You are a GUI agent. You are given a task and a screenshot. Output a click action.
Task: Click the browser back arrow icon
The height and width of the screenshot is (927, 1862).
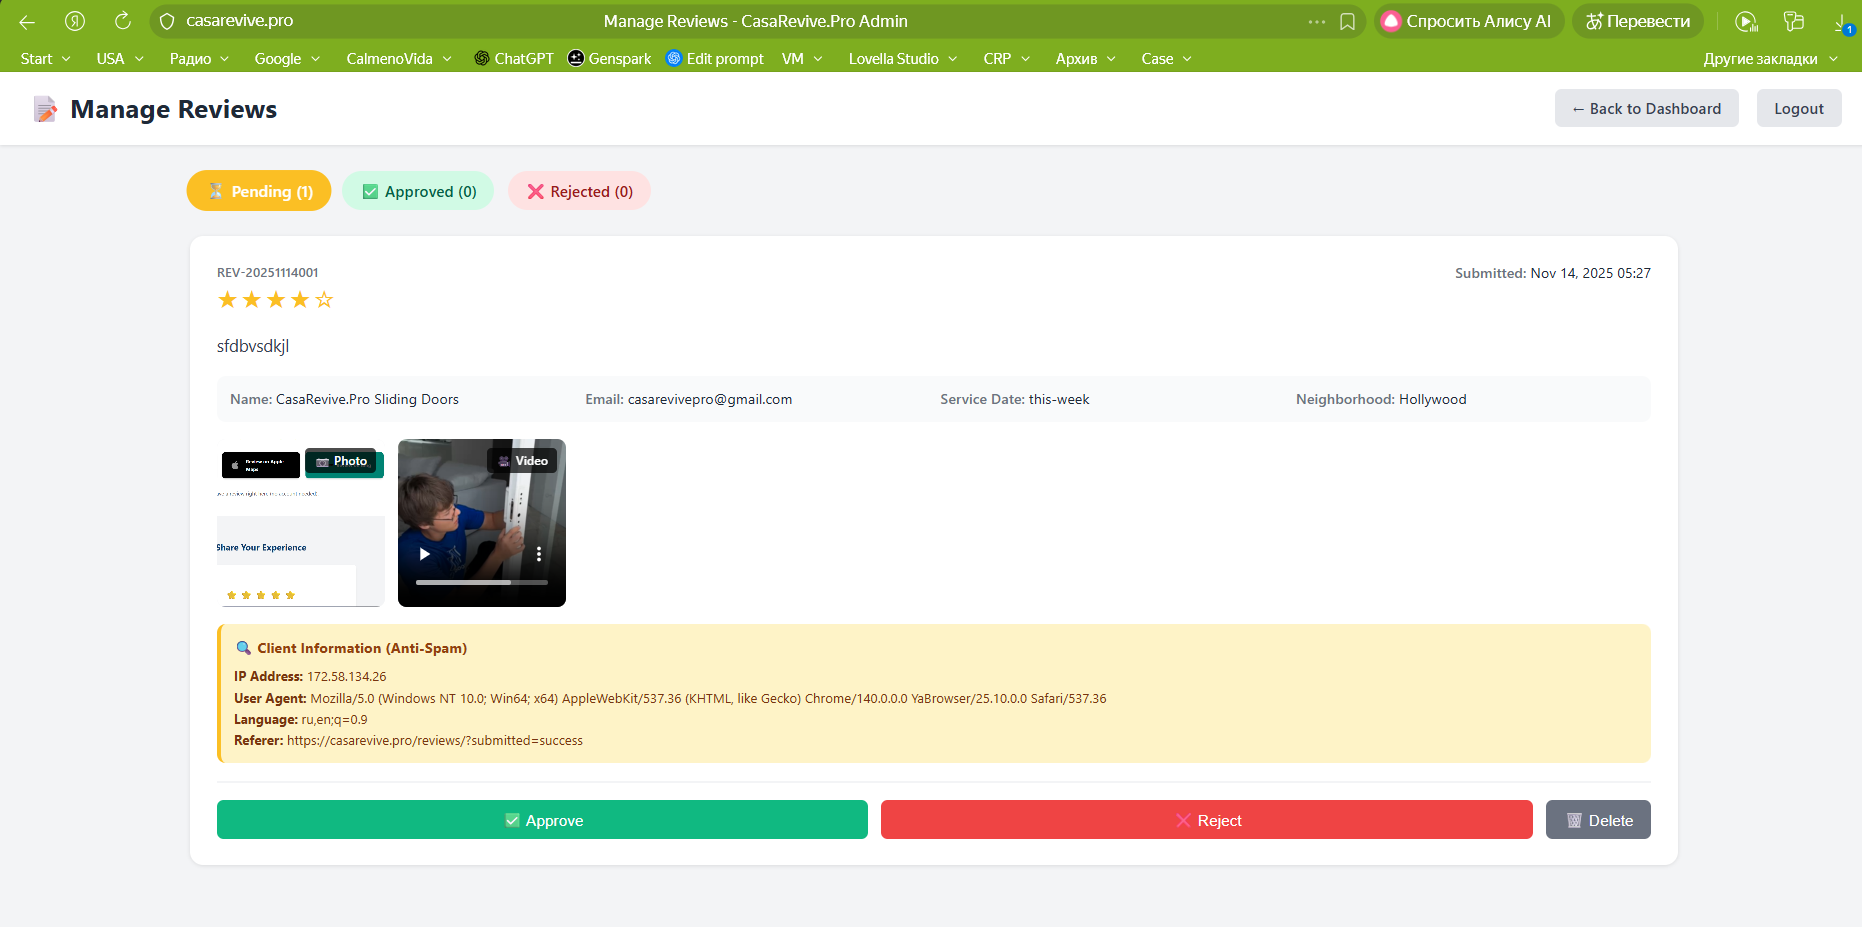[x=27, y=21]
